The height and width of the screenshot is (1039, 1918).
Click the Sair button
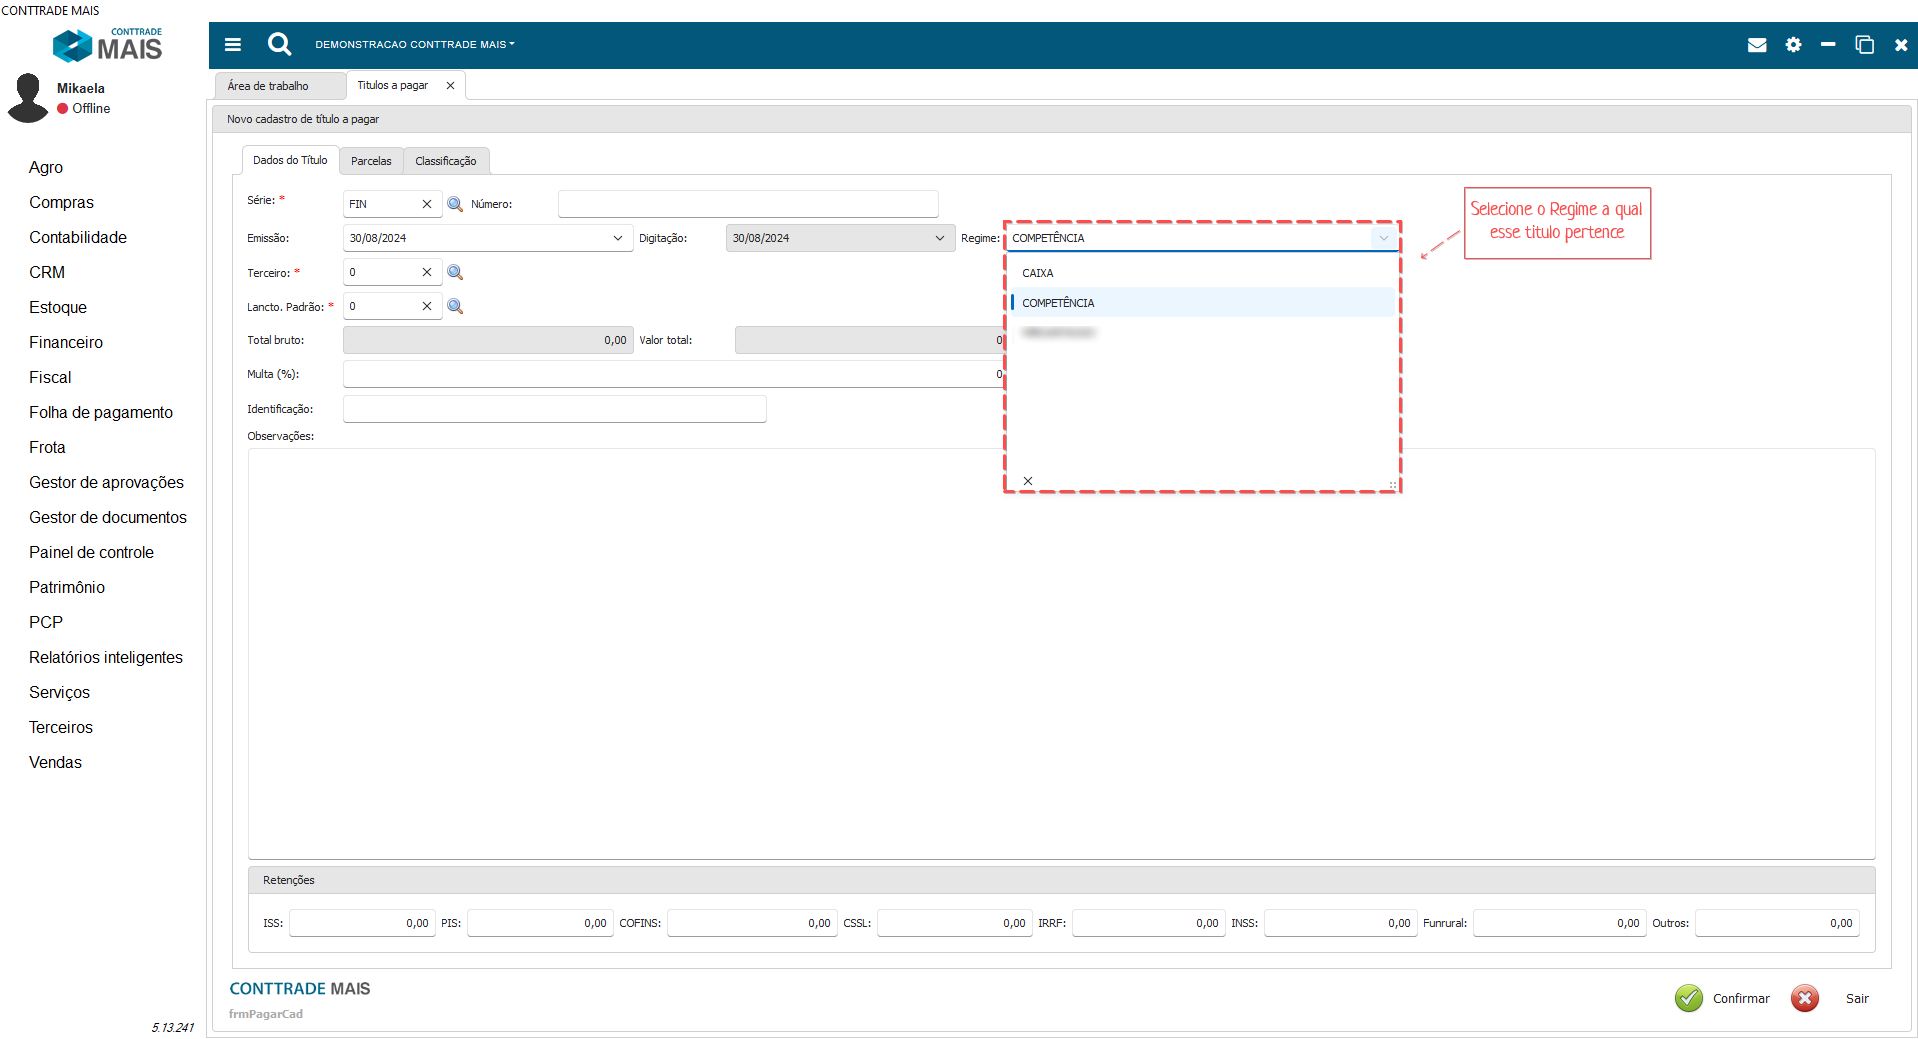(1831, 998)
